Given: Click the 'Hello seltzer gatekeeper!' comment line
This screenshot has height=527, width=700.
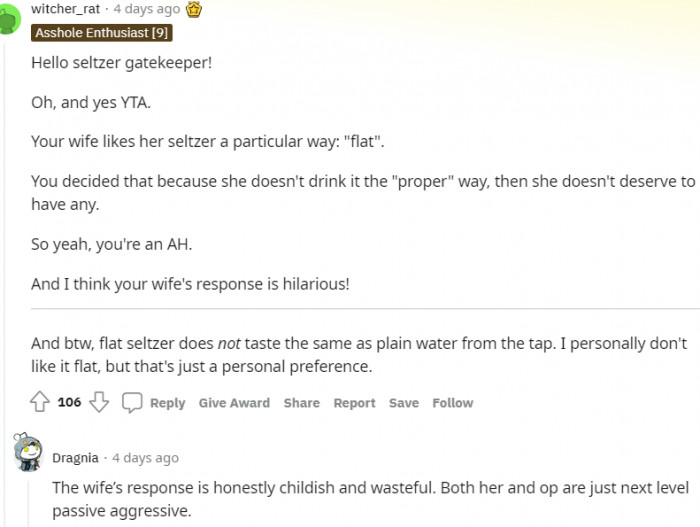Looking at the screenshot, I should 121,62.
